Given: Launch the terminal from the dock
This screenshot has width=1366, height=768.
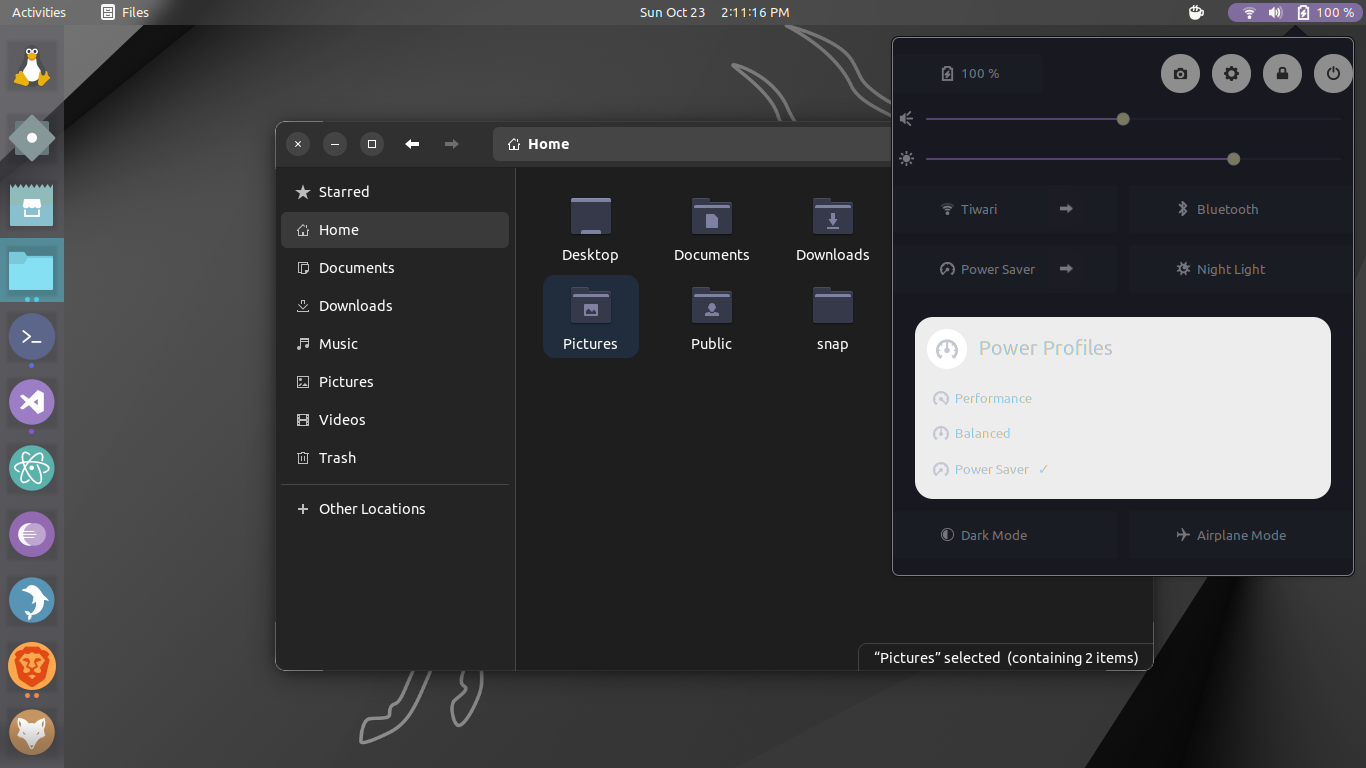Looking at the screenshot, I should [31, 337].
